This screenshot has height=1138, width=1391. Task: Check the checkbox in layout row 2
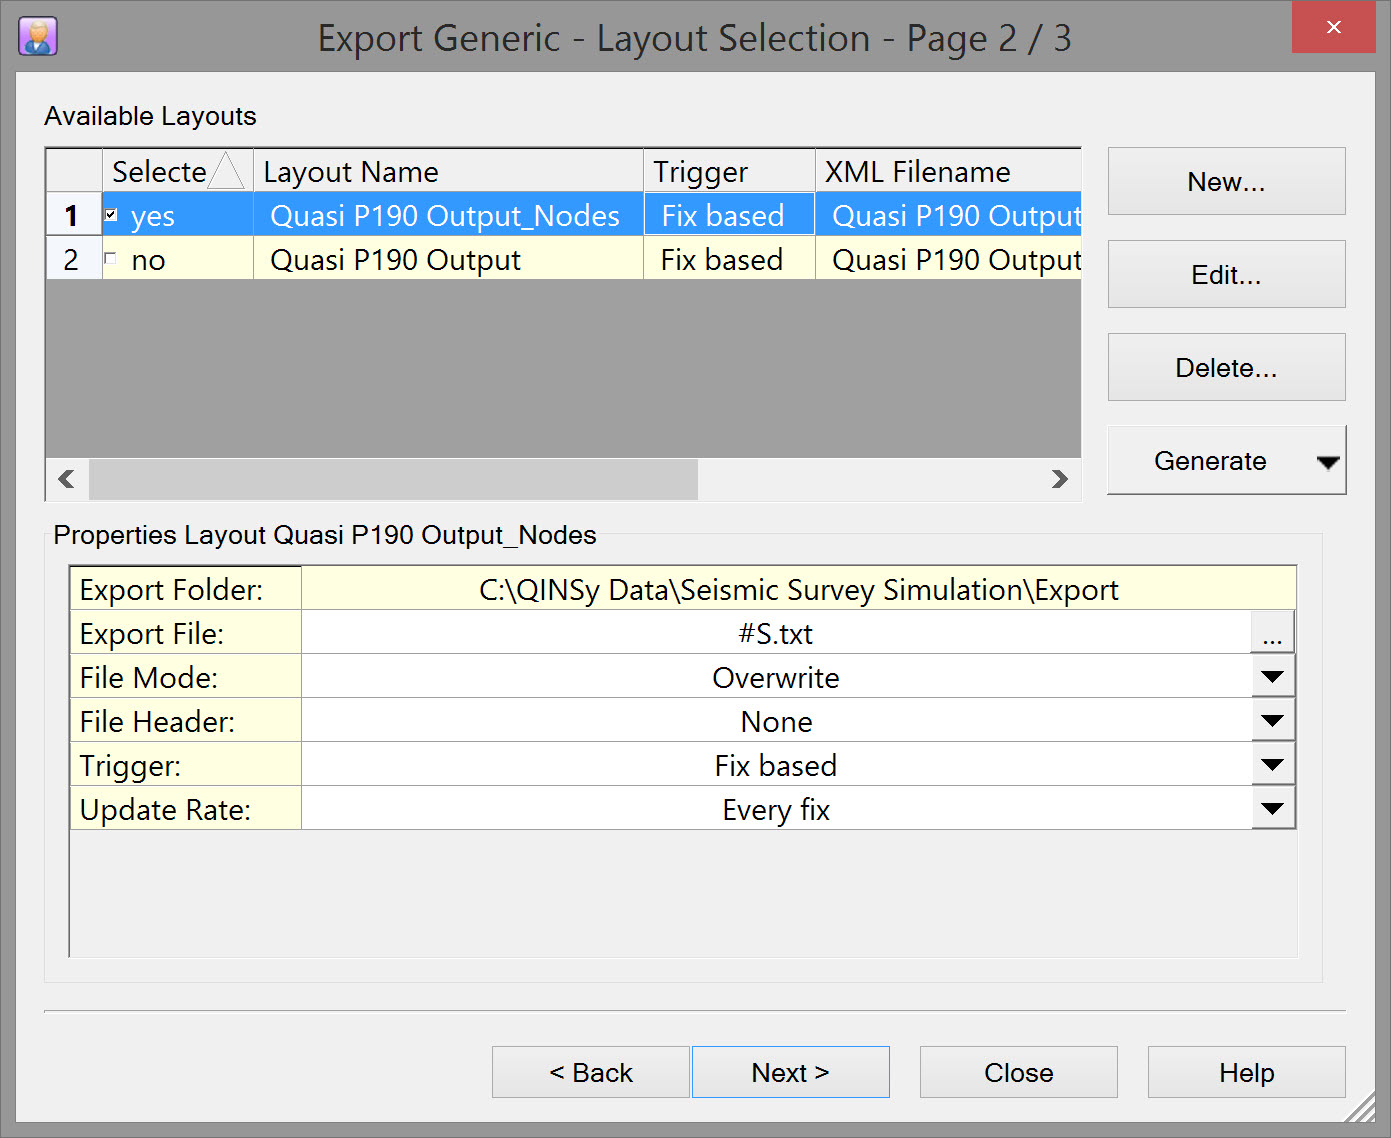point(111,259)
